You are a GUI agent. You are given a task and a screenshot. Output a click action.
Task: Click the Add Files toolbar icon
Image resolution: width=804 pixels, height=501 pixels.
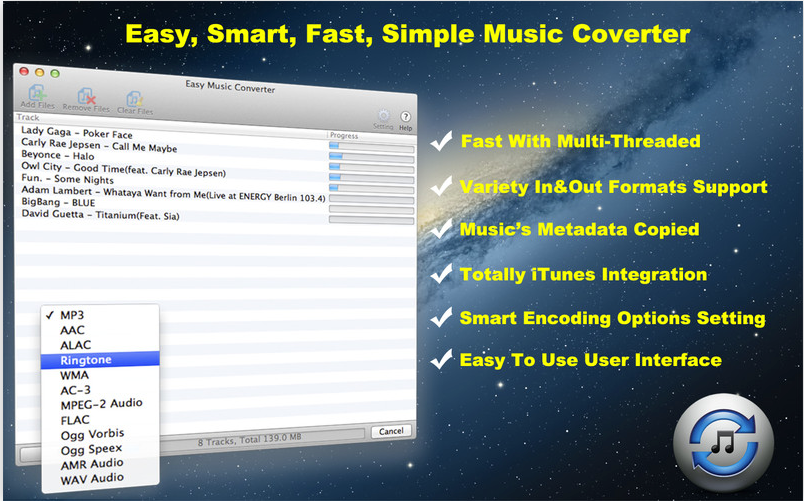click(x=37, y=95)
